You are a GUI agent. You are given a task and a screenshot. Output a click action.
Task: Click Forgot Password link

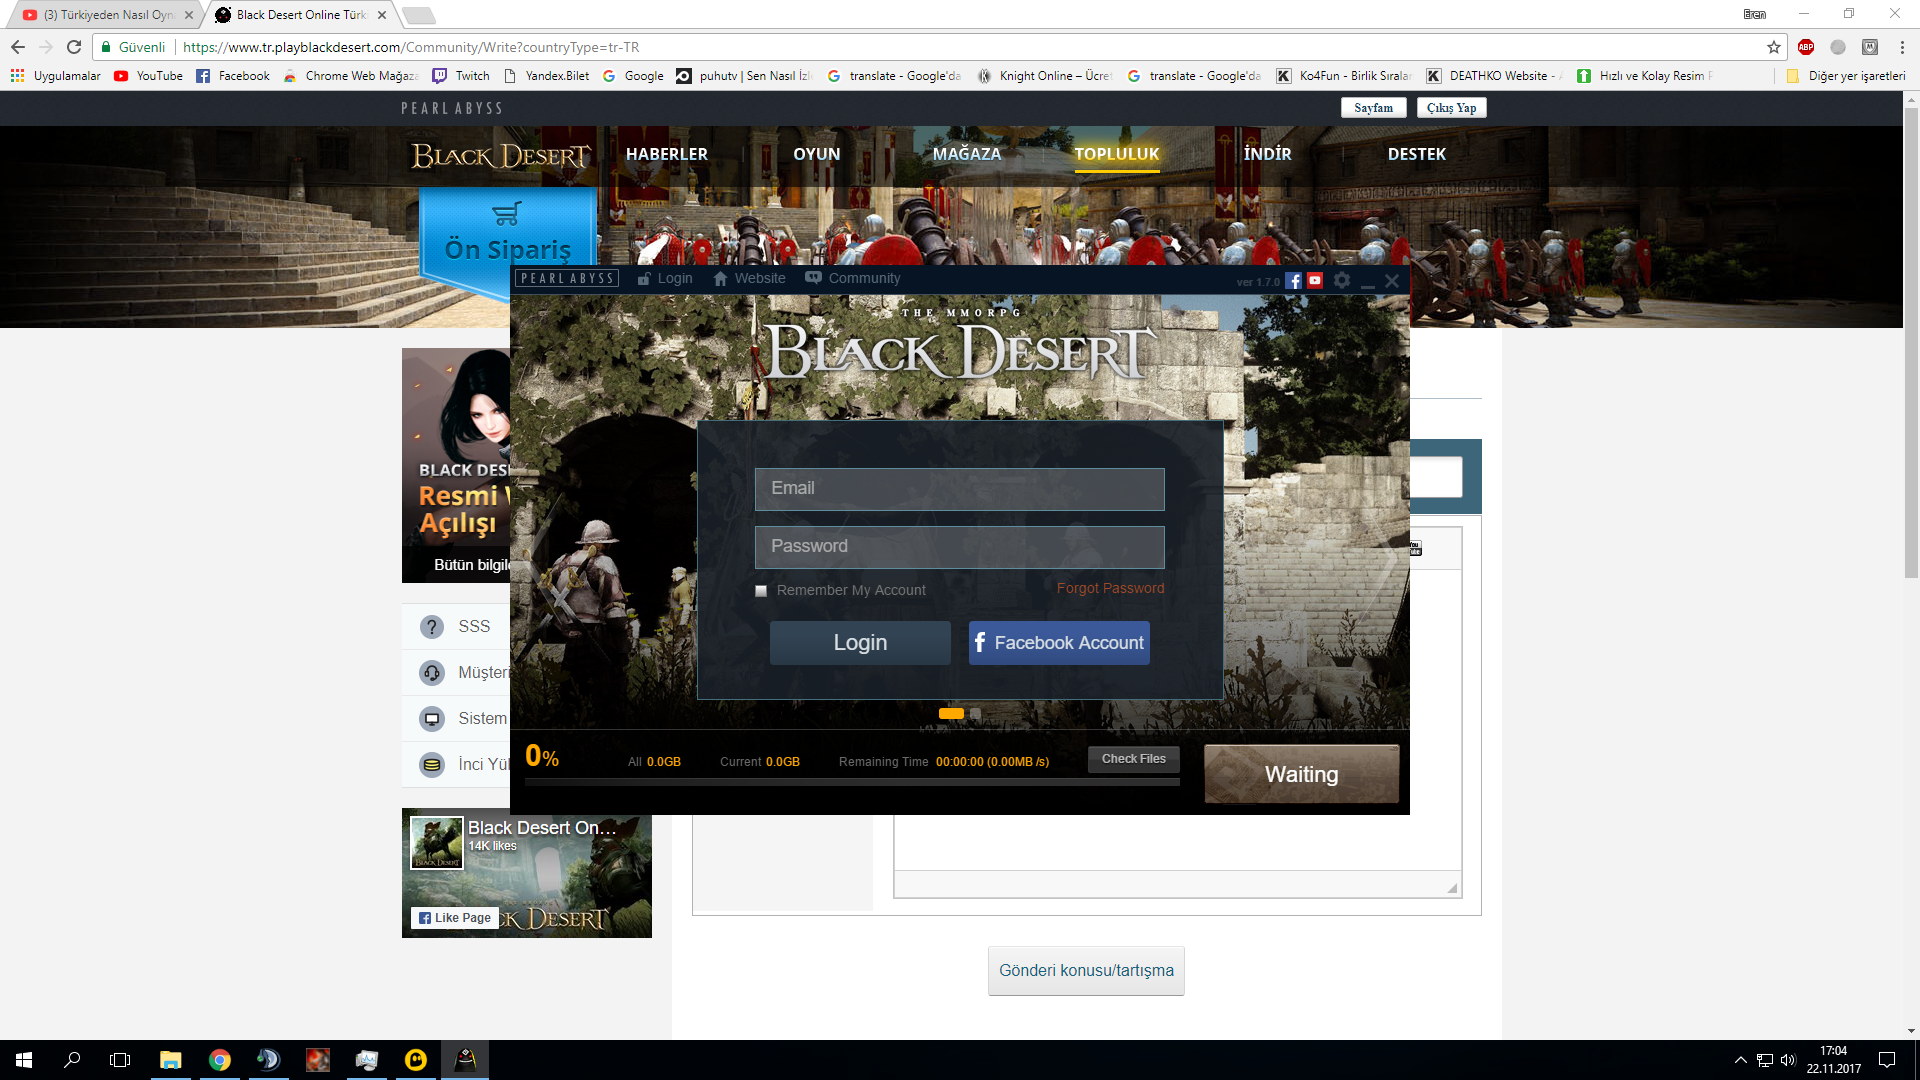click(1110, 588)
